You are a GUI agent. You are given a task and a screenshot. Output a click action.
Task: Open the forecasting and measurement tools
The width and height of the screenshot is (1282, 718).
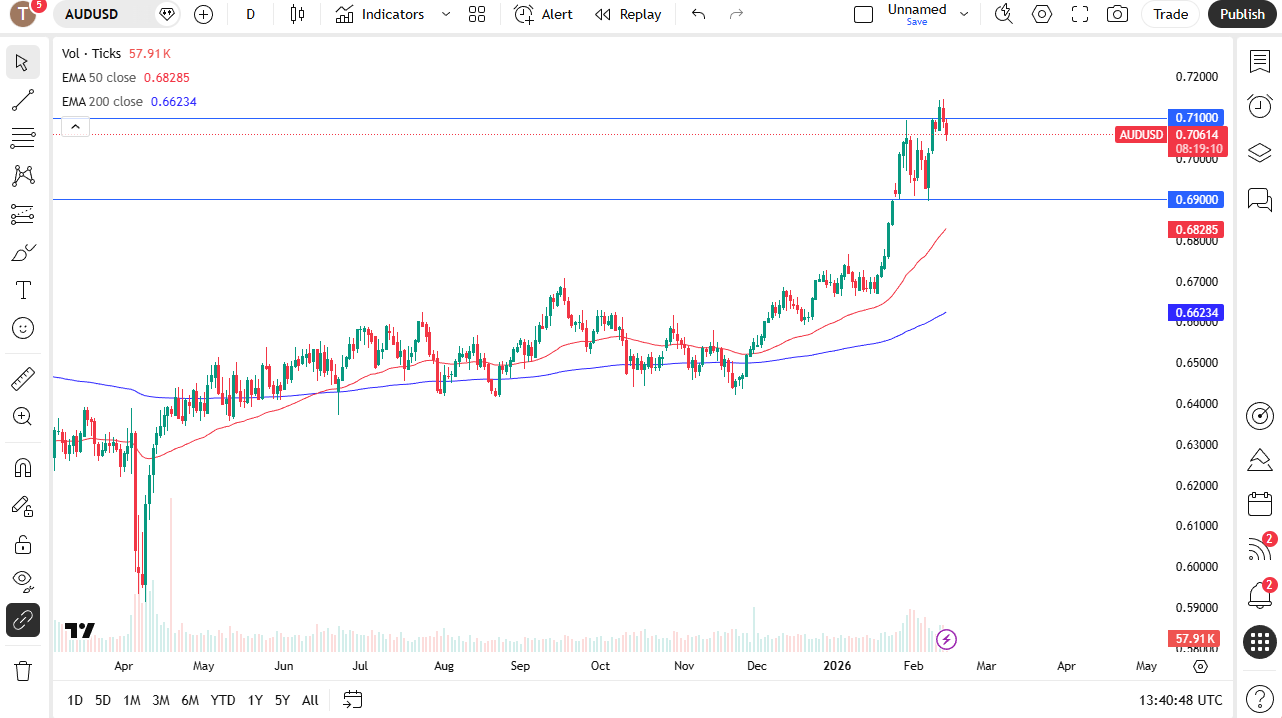point(23,214)
